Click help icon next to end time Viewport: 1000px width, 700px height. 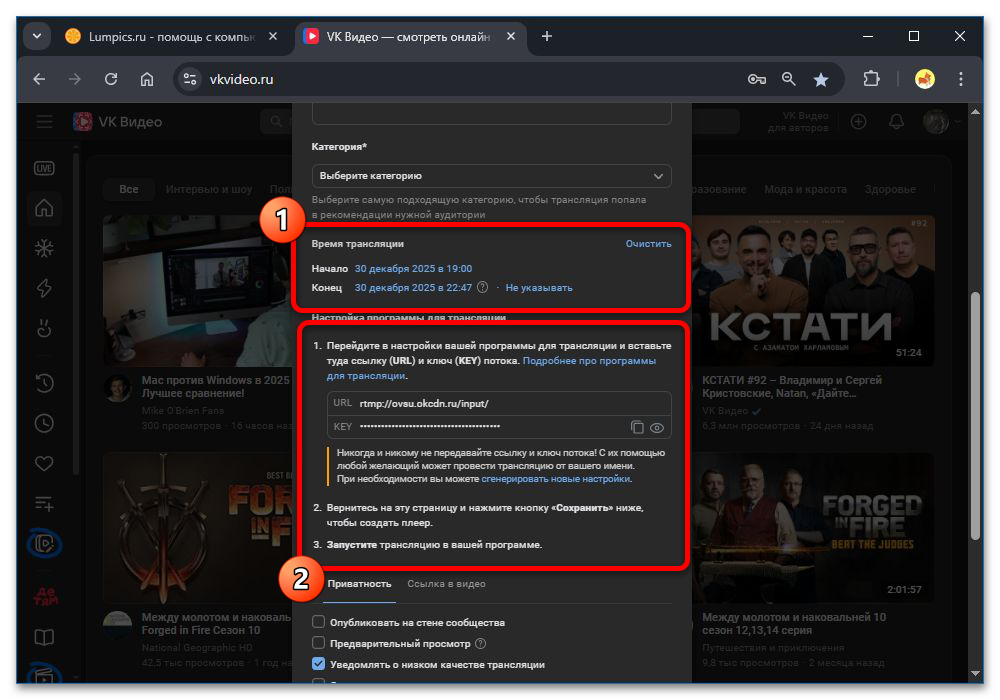[483, 288]
